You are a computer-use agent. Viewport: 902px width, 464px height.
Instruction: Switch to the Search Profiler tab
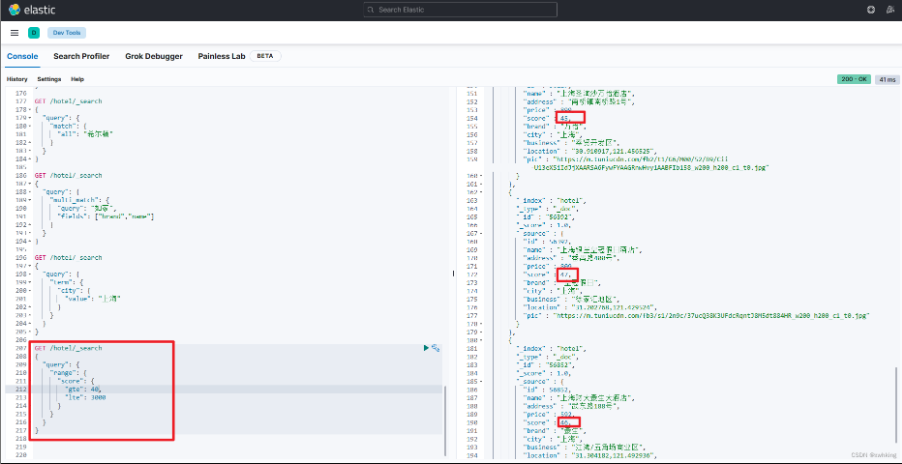click(81, 56)
